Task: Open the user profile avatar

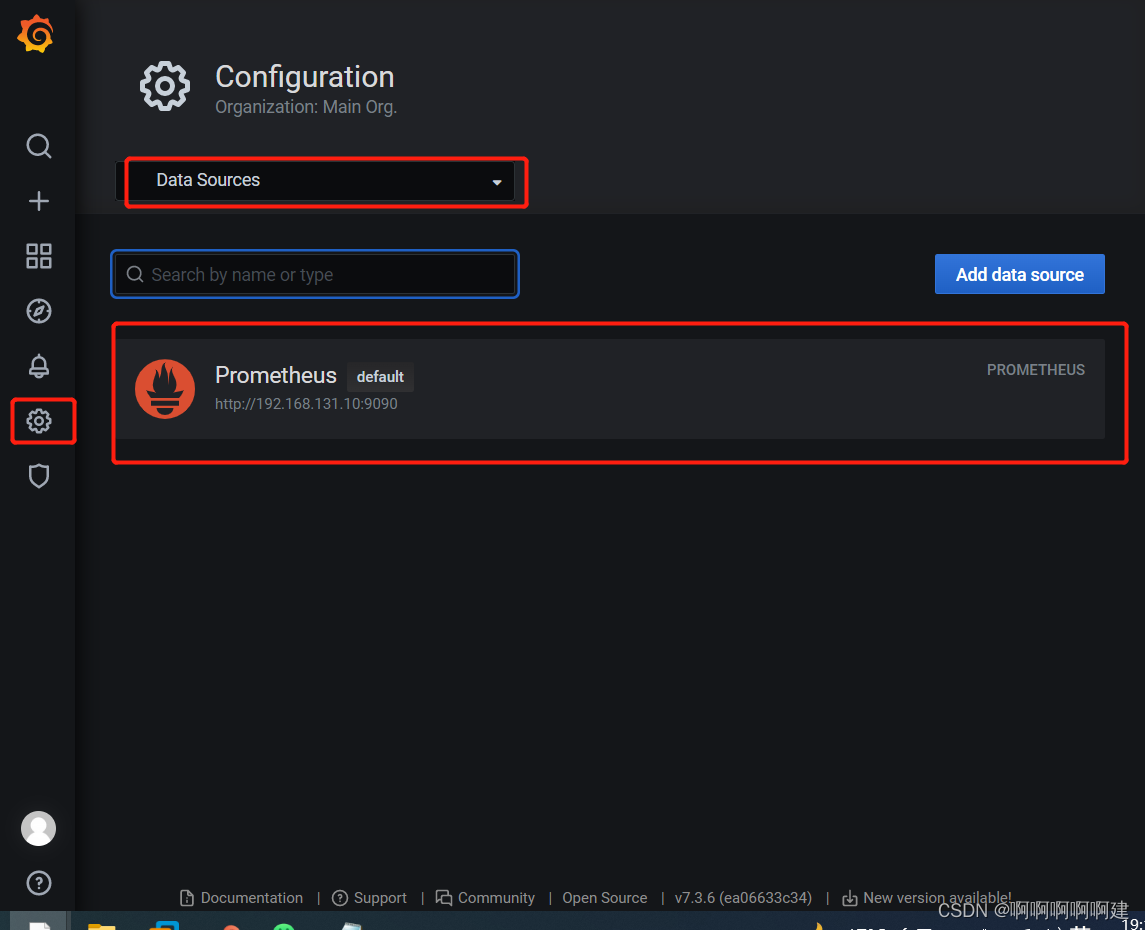Action: (39, 829)
